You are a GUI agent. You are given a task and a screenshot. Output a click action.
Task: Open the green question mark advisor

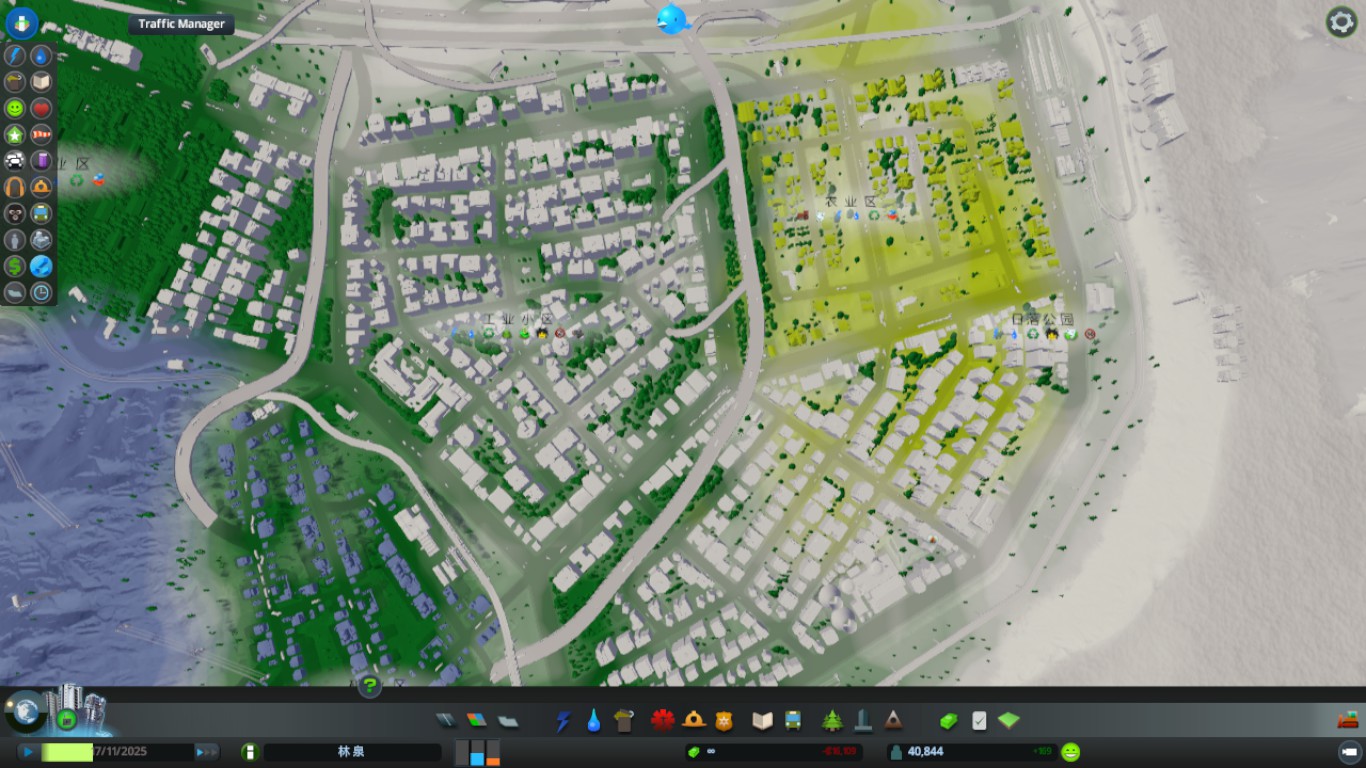pos(370,686)
